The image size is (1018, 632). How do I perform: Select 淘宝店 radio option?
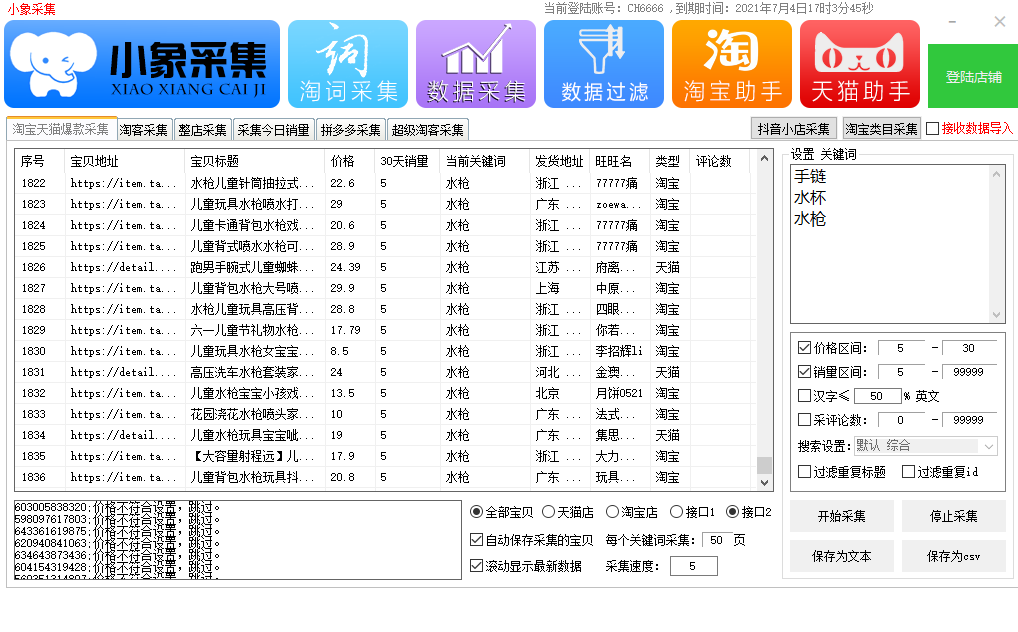point(612,512)
